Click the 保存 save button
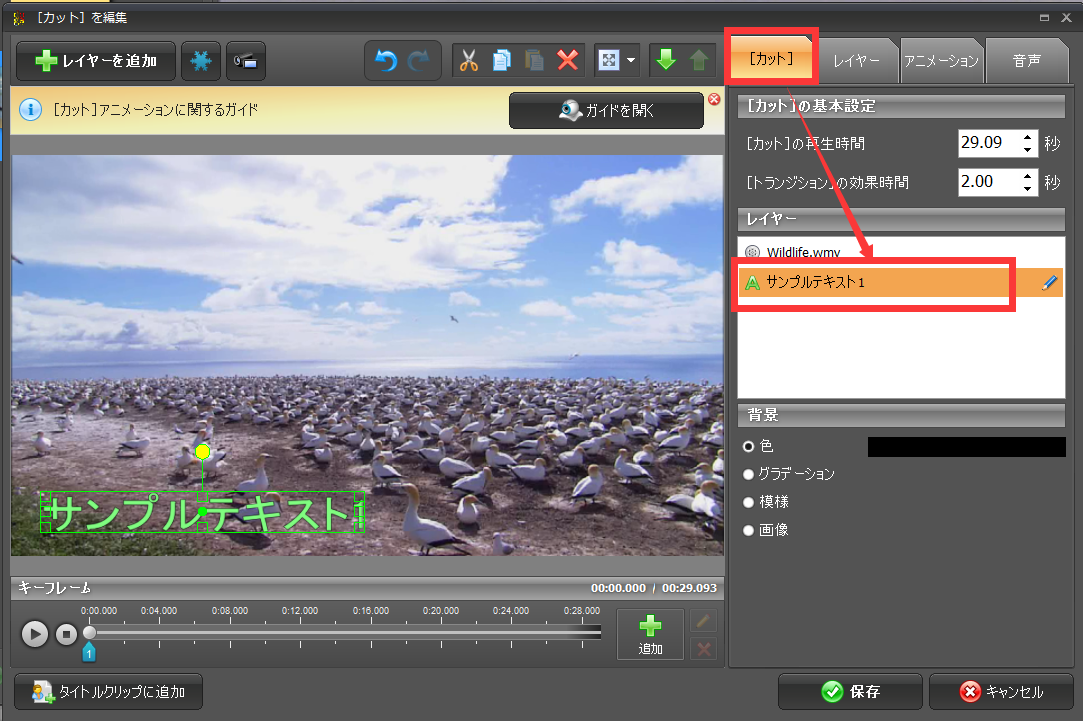1083x721 pixels. click(x=849, y=692)
